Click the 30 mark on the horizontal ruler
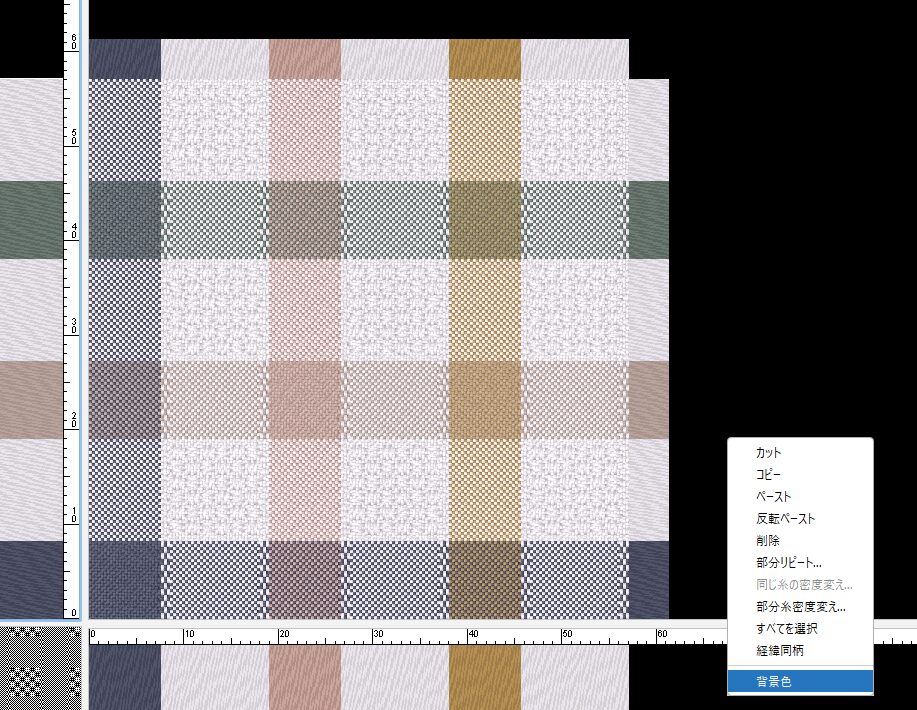 (x=374, y=635)
